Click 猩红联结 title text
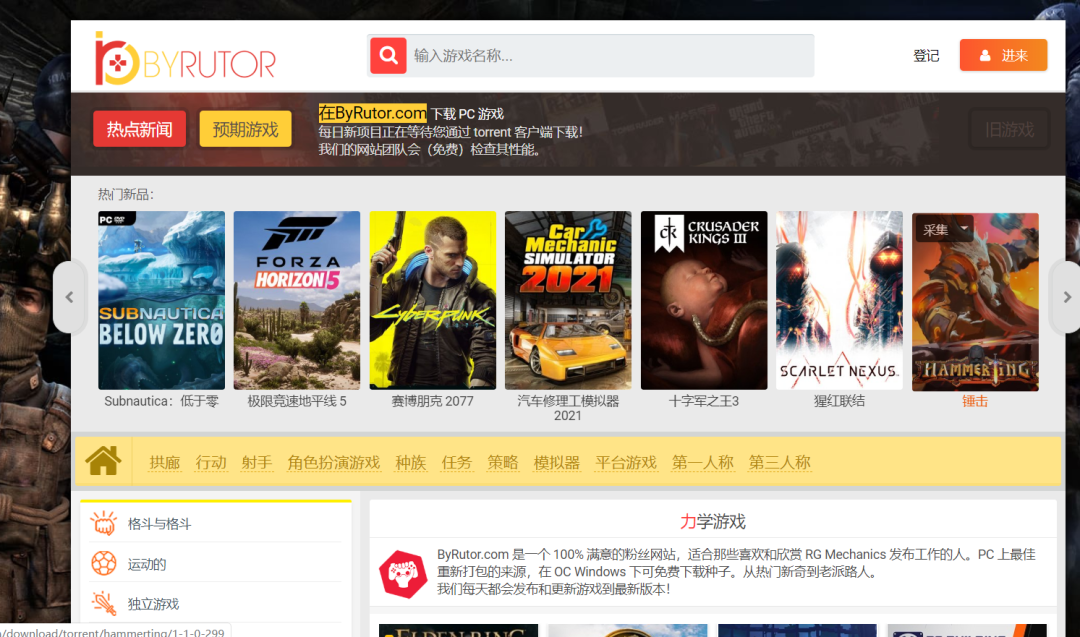This screenshot has height=637, width=1080. coord(839,401)
